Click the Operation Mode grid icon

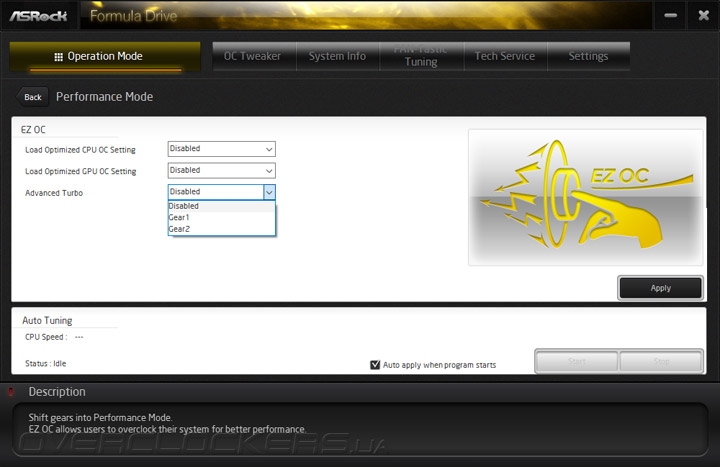tap(58, 57)
